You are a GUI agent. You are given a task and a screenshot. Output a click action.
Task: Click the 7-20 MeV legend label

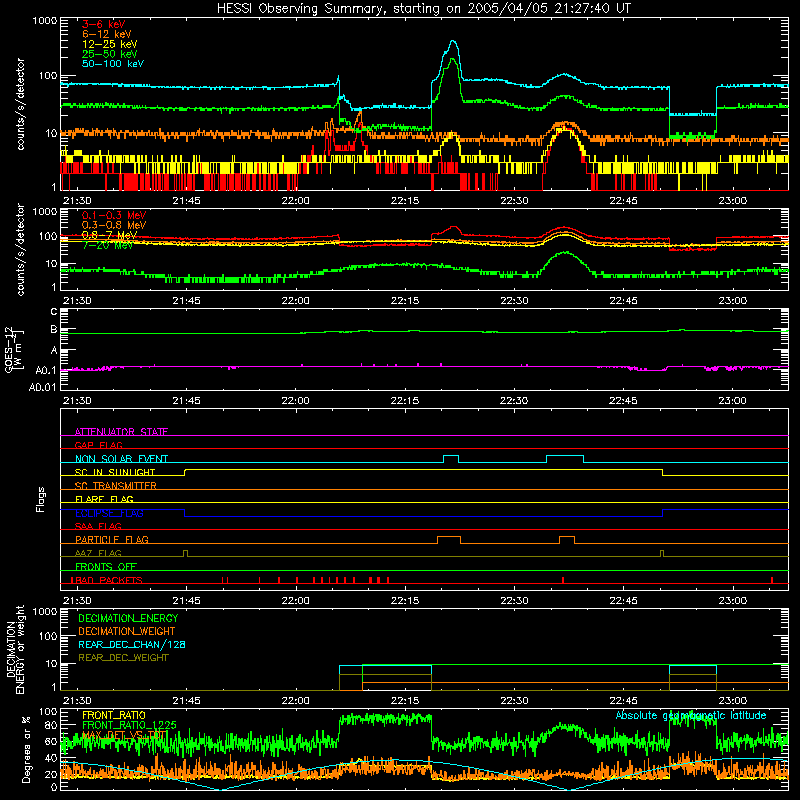[107, 245]
